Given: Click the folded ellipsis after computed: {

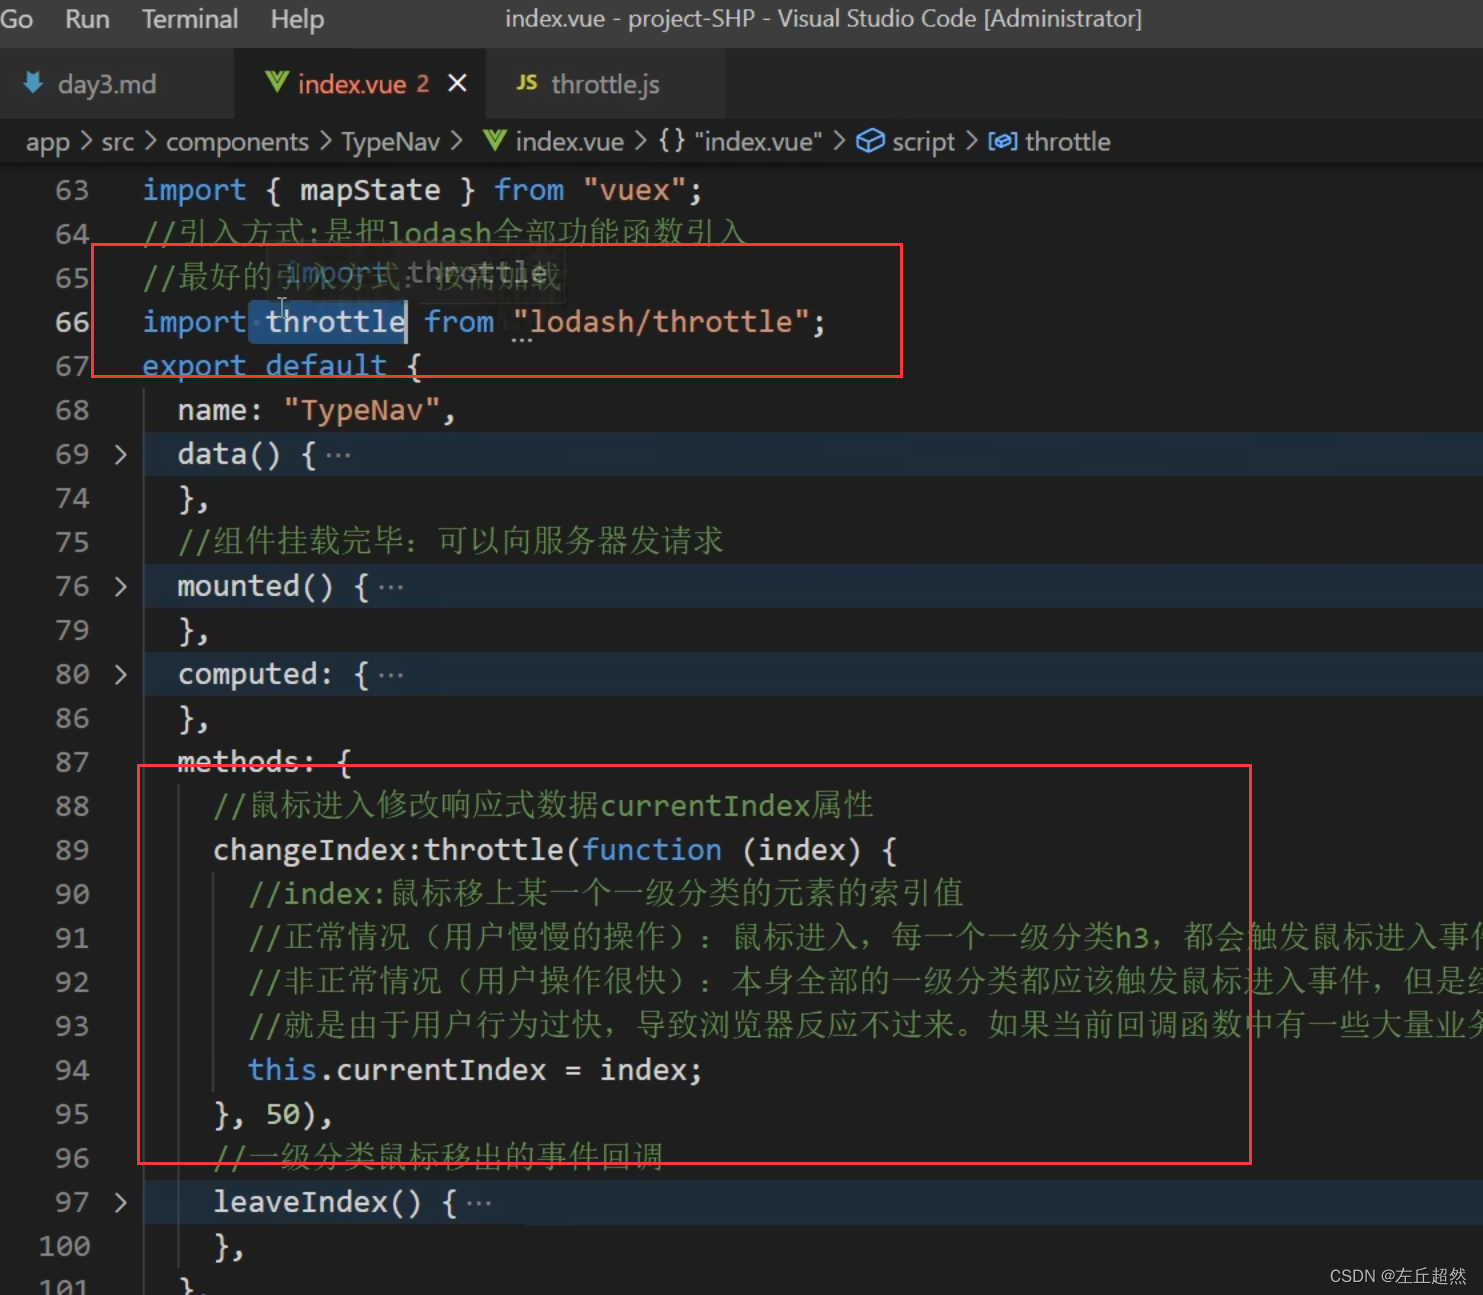Looking at the screenshot, I should point(391,677).
